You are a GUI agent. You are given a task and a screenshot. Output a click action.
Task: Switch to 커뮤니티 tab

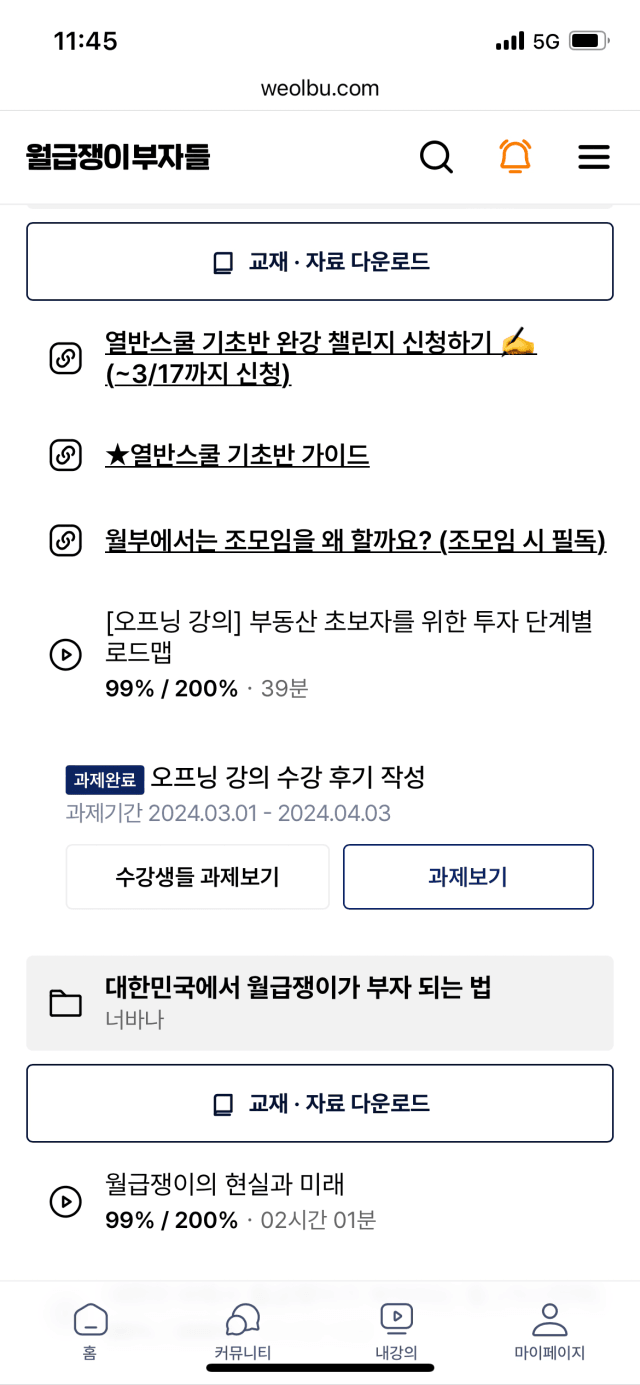click(x=243, y=1332)
